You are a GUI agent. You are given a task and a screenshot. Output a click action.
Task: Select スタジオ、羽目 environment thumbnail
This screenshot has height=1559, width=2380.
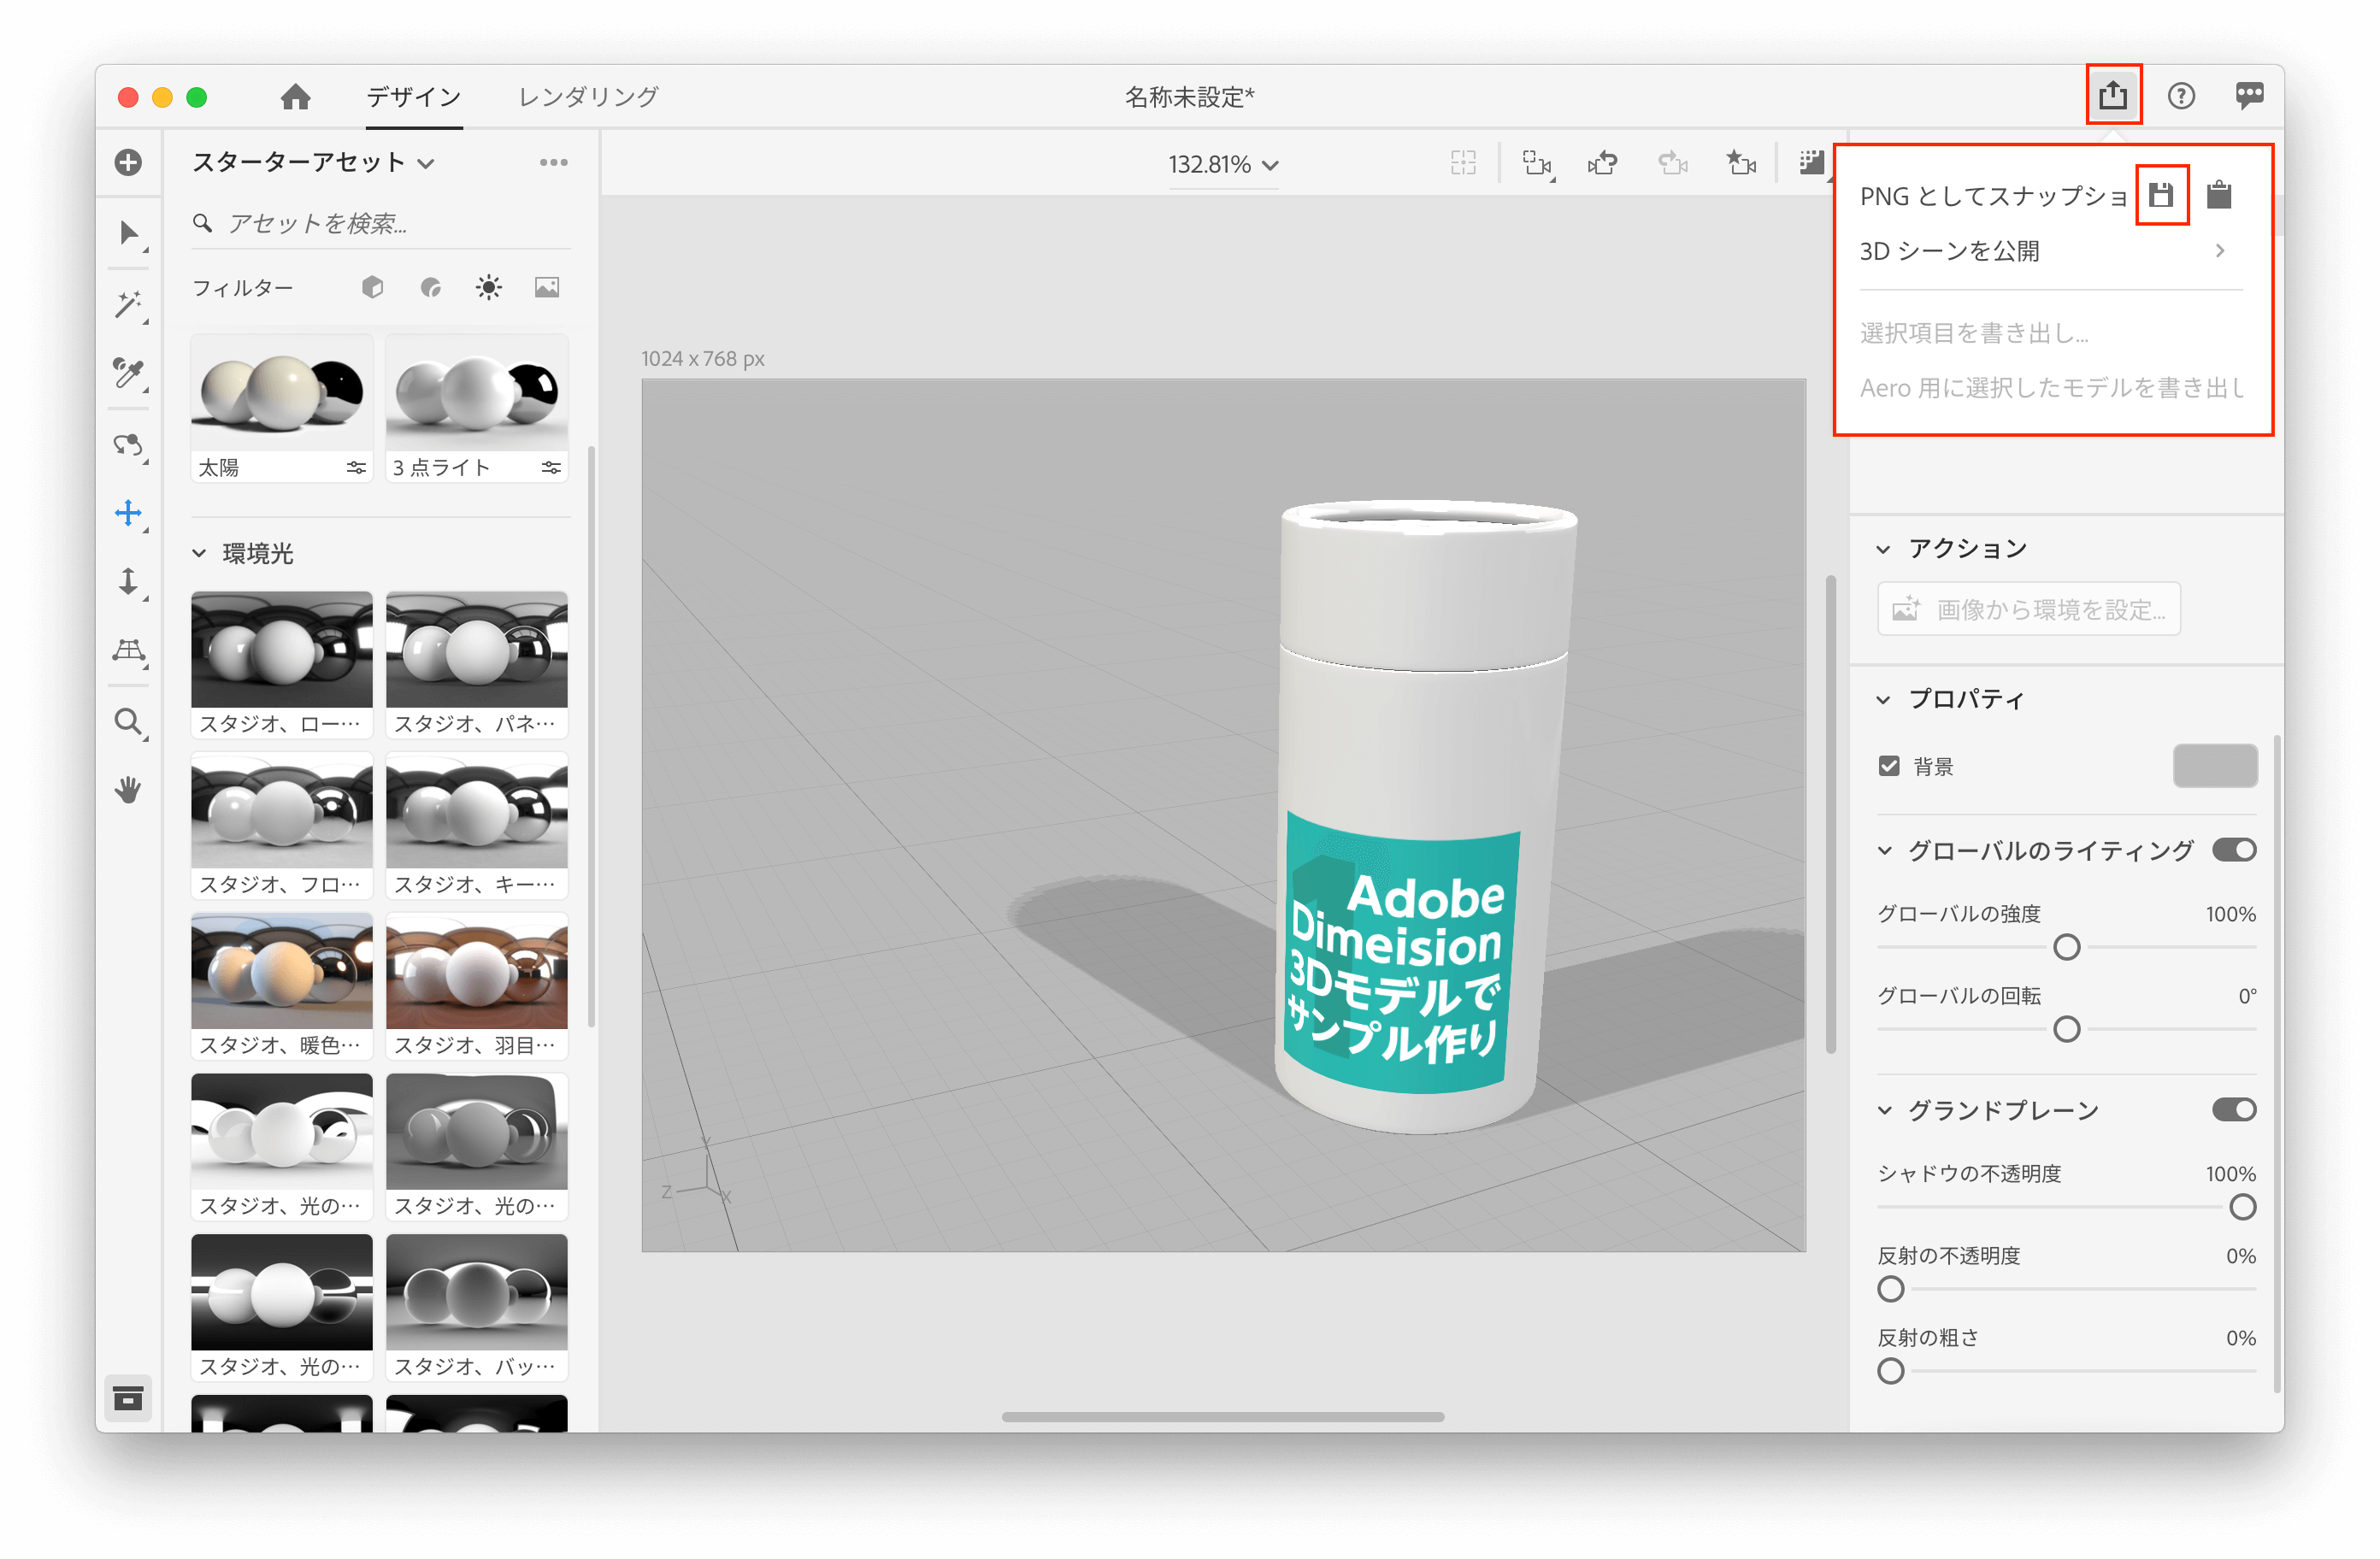click(x=476, y=971)
